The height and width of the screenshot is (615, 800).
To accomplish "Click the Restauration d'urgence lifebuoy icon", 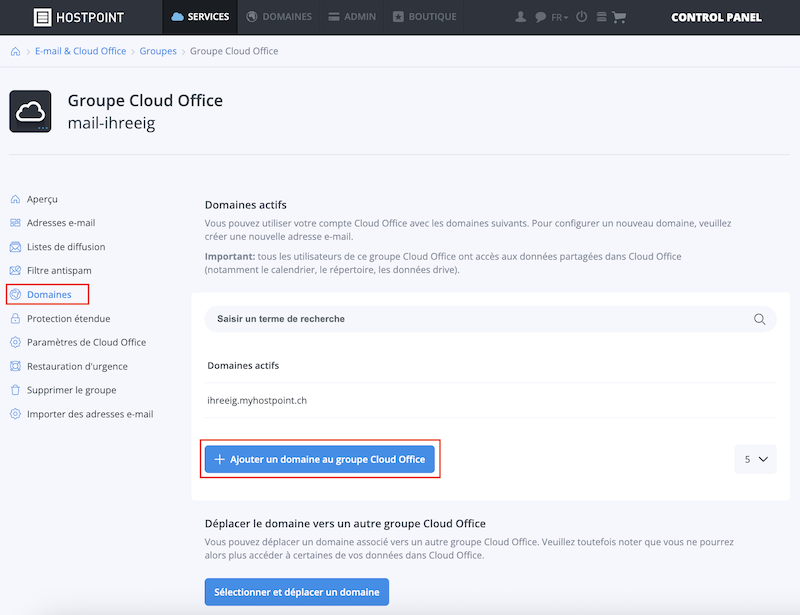I will 15,366.
